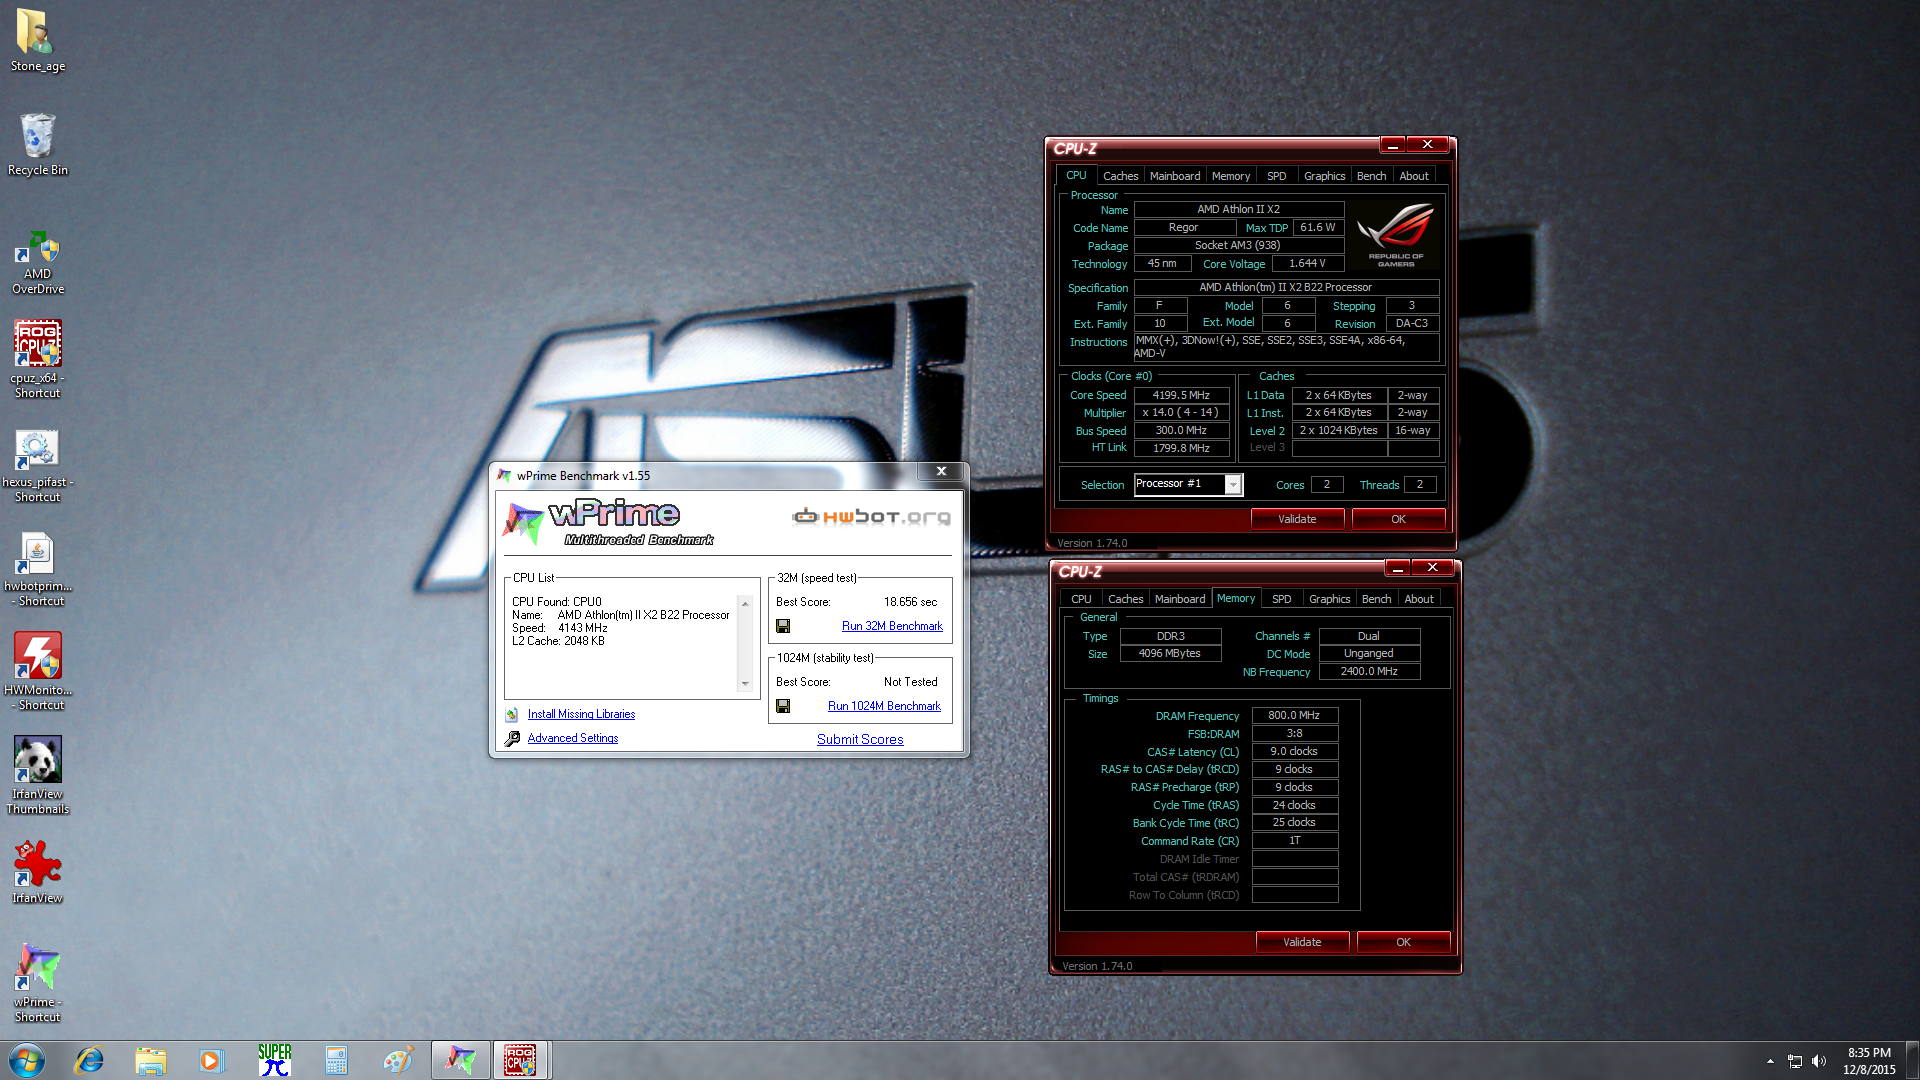Click the taskbar clock showing 8:35 PM
Screen dimensions: 1920x1080
[x=1869, y=1061]
